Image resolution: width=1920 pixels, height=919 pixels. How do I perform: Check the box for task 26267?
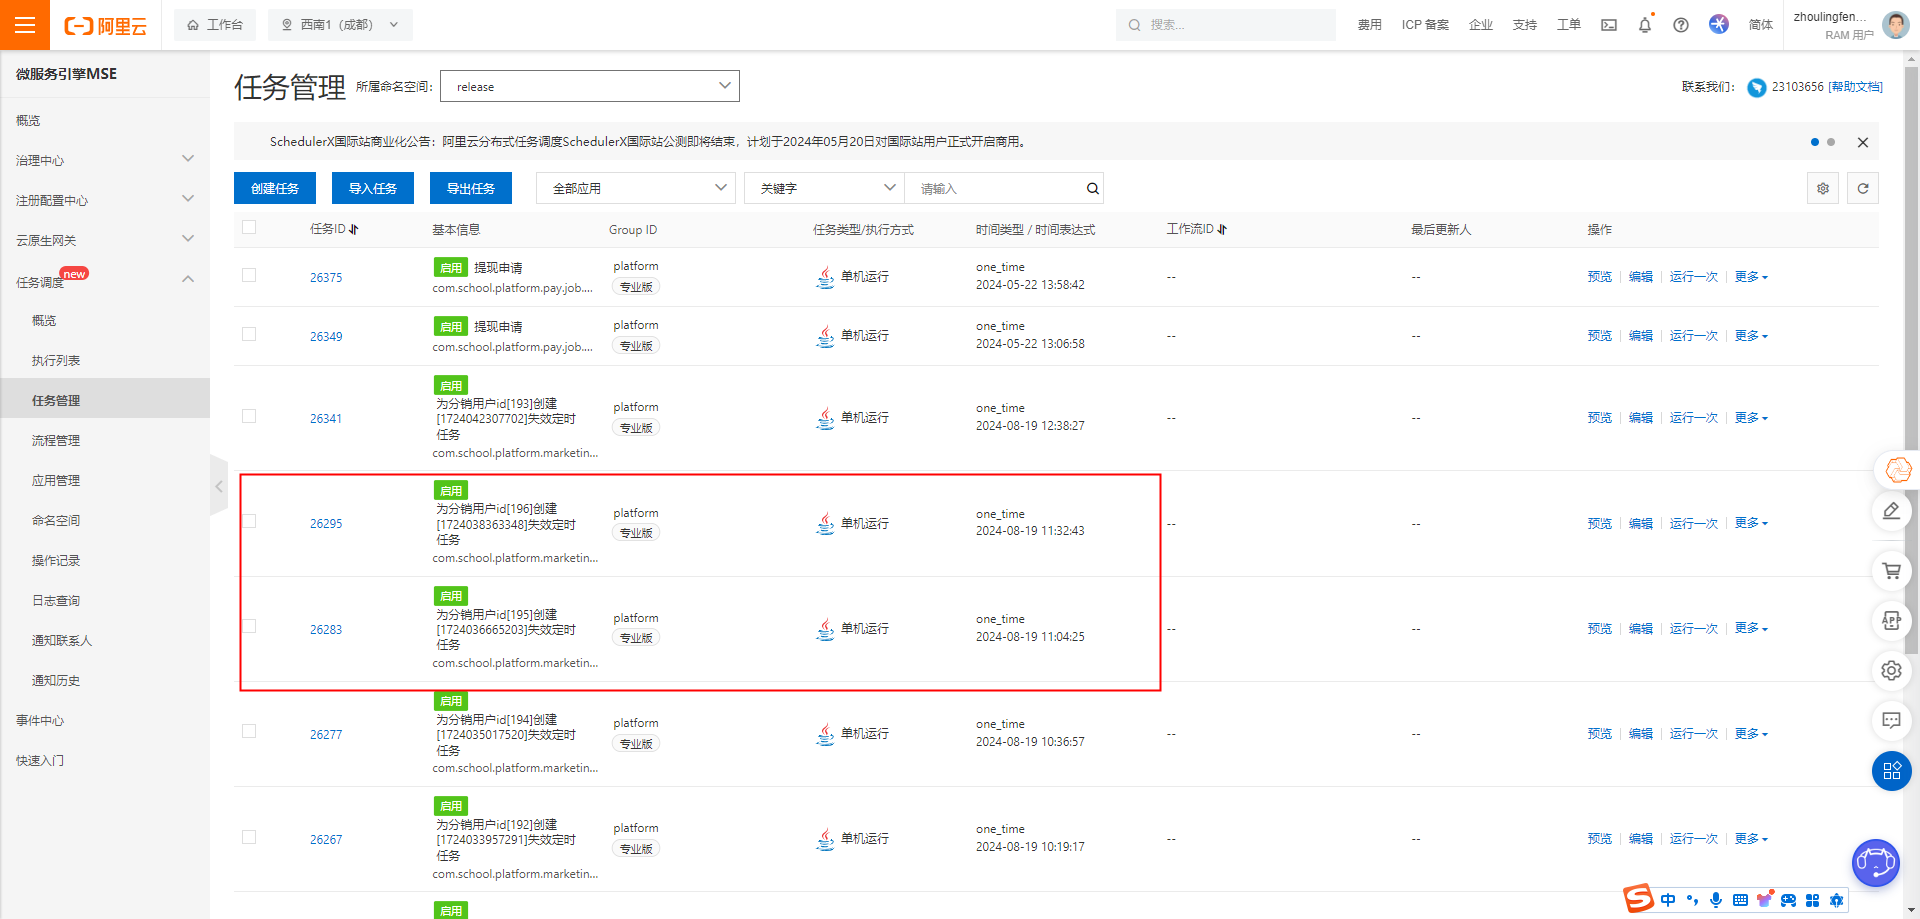[x=249, y=837]
